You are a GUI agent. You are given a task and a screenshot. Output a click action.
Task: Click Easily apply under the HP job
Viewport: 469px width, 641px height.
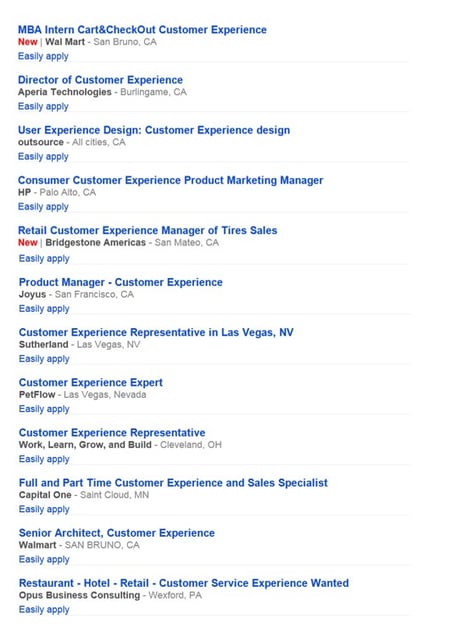(43, 207)
